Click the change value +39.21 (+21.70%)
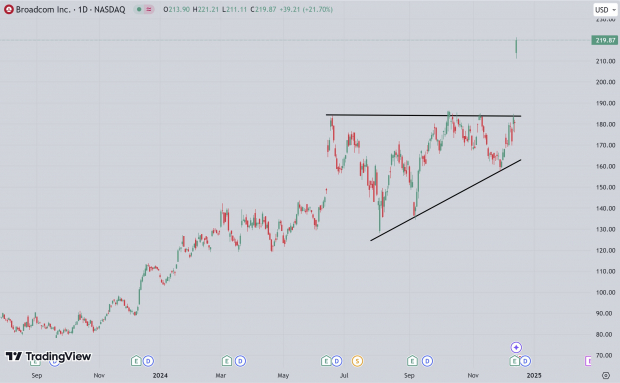The width and height of the screenshot is (620, 383). click(x=306, y=9)
